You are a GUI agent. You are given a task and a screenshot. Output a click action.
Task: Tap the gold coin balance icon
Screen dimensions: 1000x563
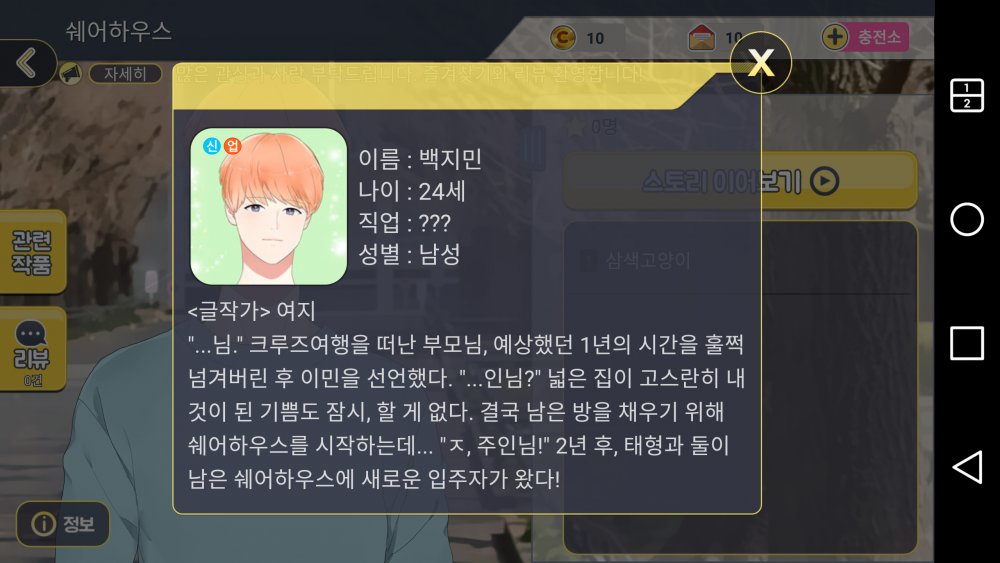click(x=563, y=38)
